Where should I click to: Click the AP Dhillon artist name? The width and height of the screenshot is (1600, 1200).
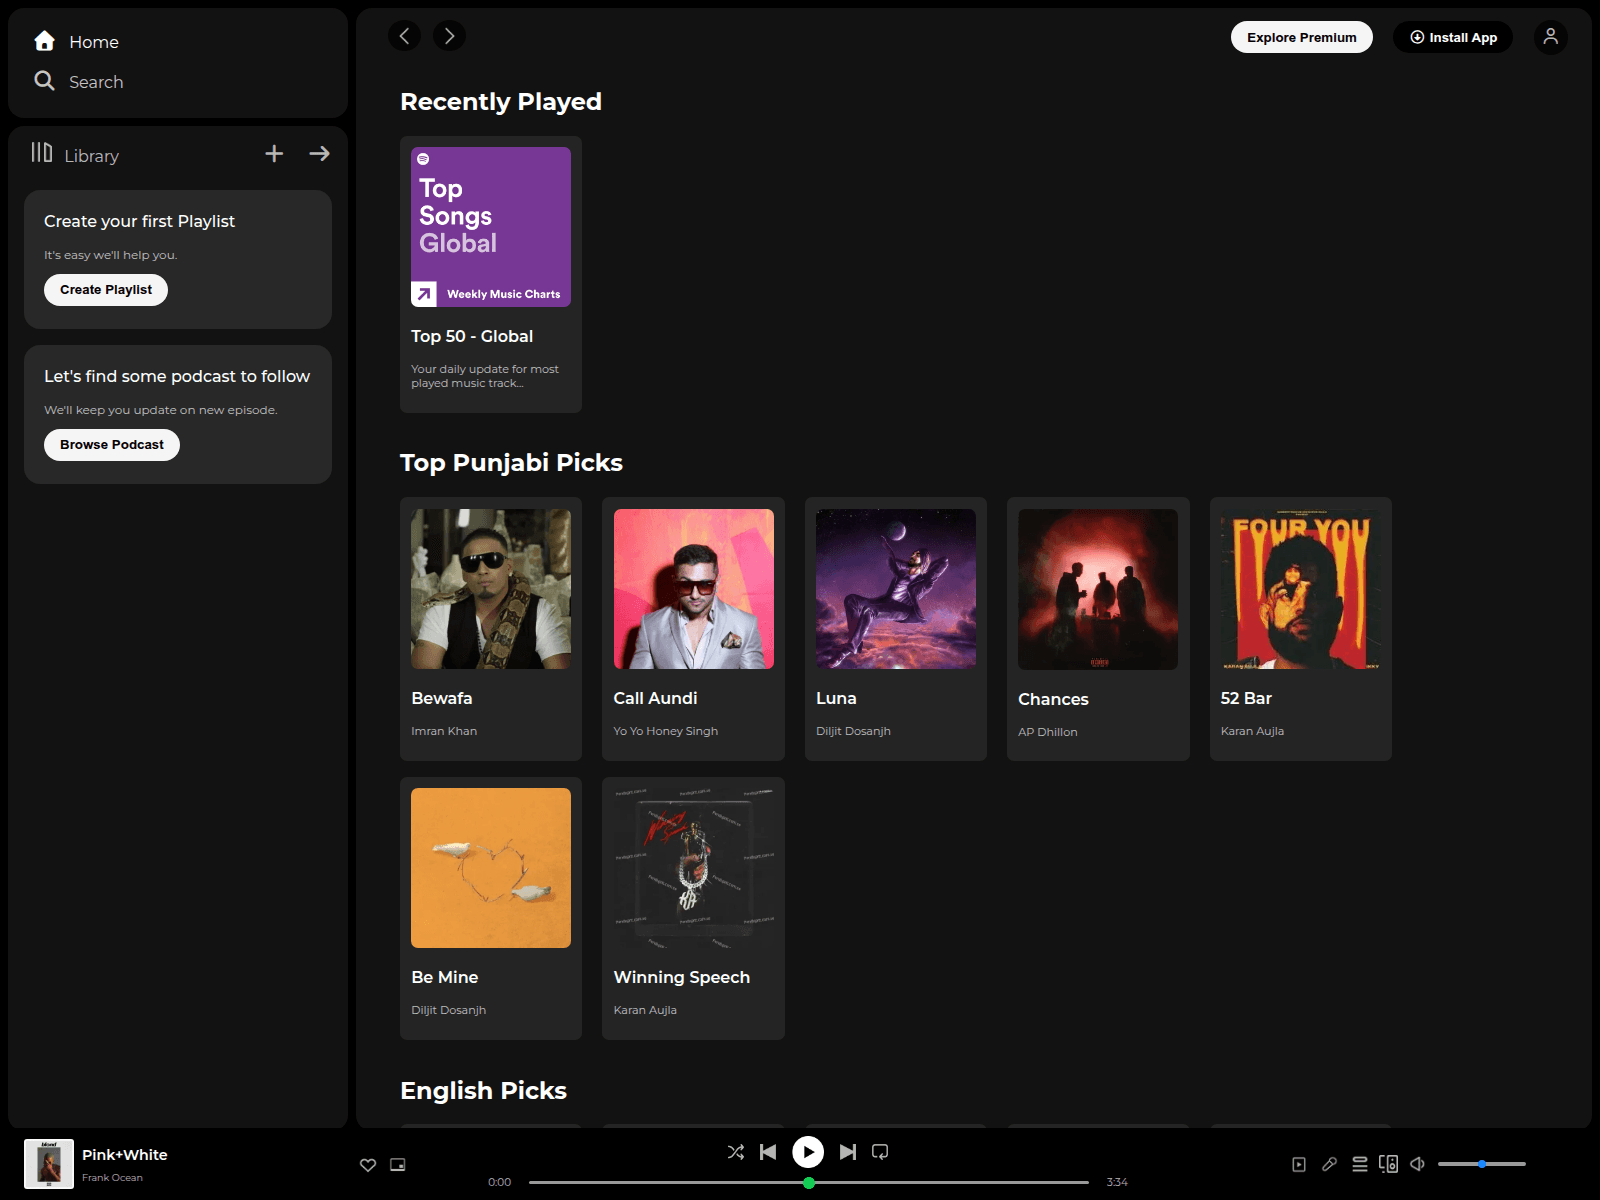tap(1048, 732)
